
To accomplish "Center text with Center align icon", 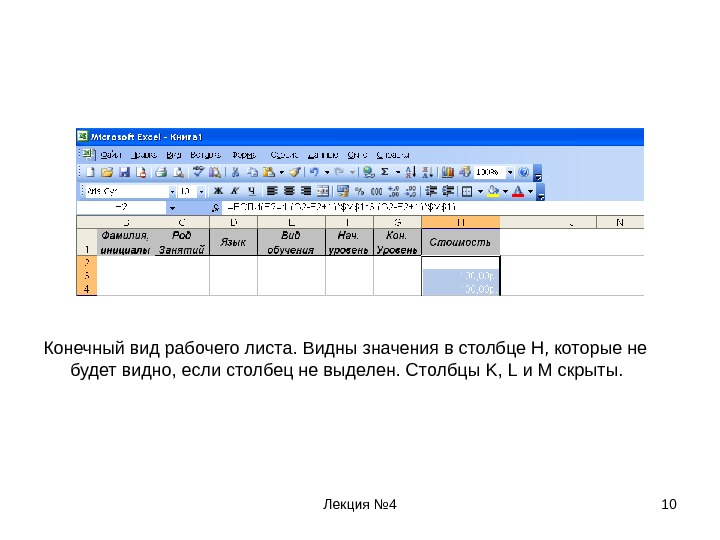I will tap(289, 191).
